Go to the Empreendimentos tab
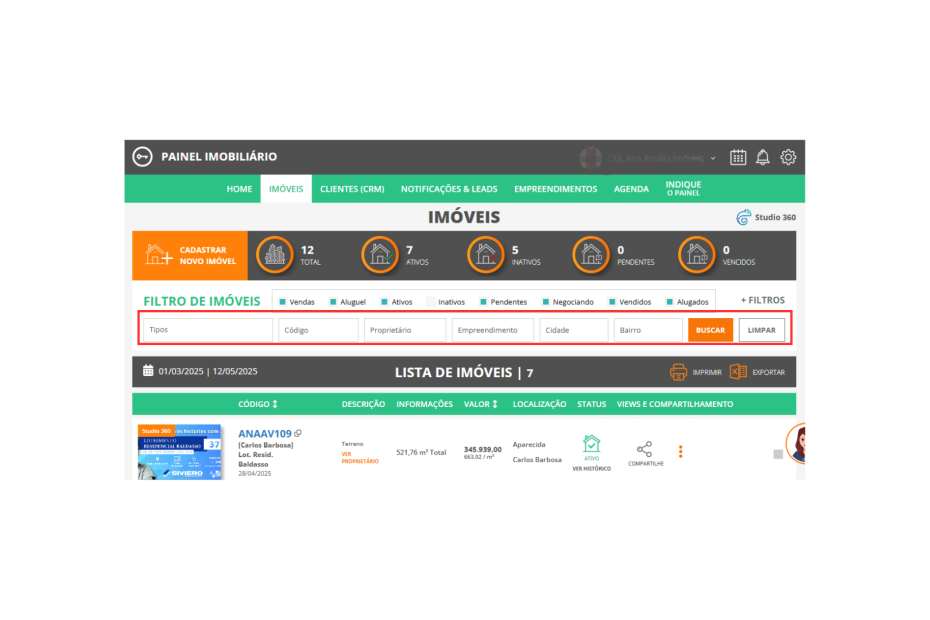The height and width of the screenshot is (620, 930). click(x=555, y=189)
